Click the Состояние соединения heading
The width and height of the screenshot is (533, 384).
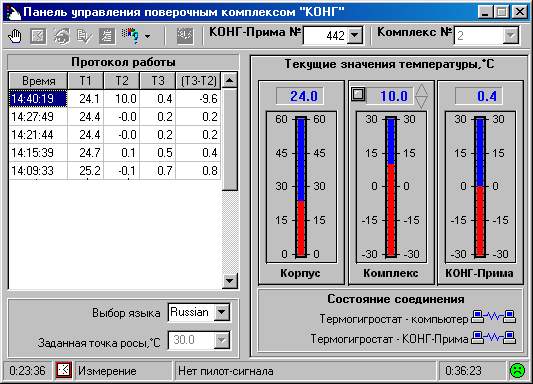[396, 299]
